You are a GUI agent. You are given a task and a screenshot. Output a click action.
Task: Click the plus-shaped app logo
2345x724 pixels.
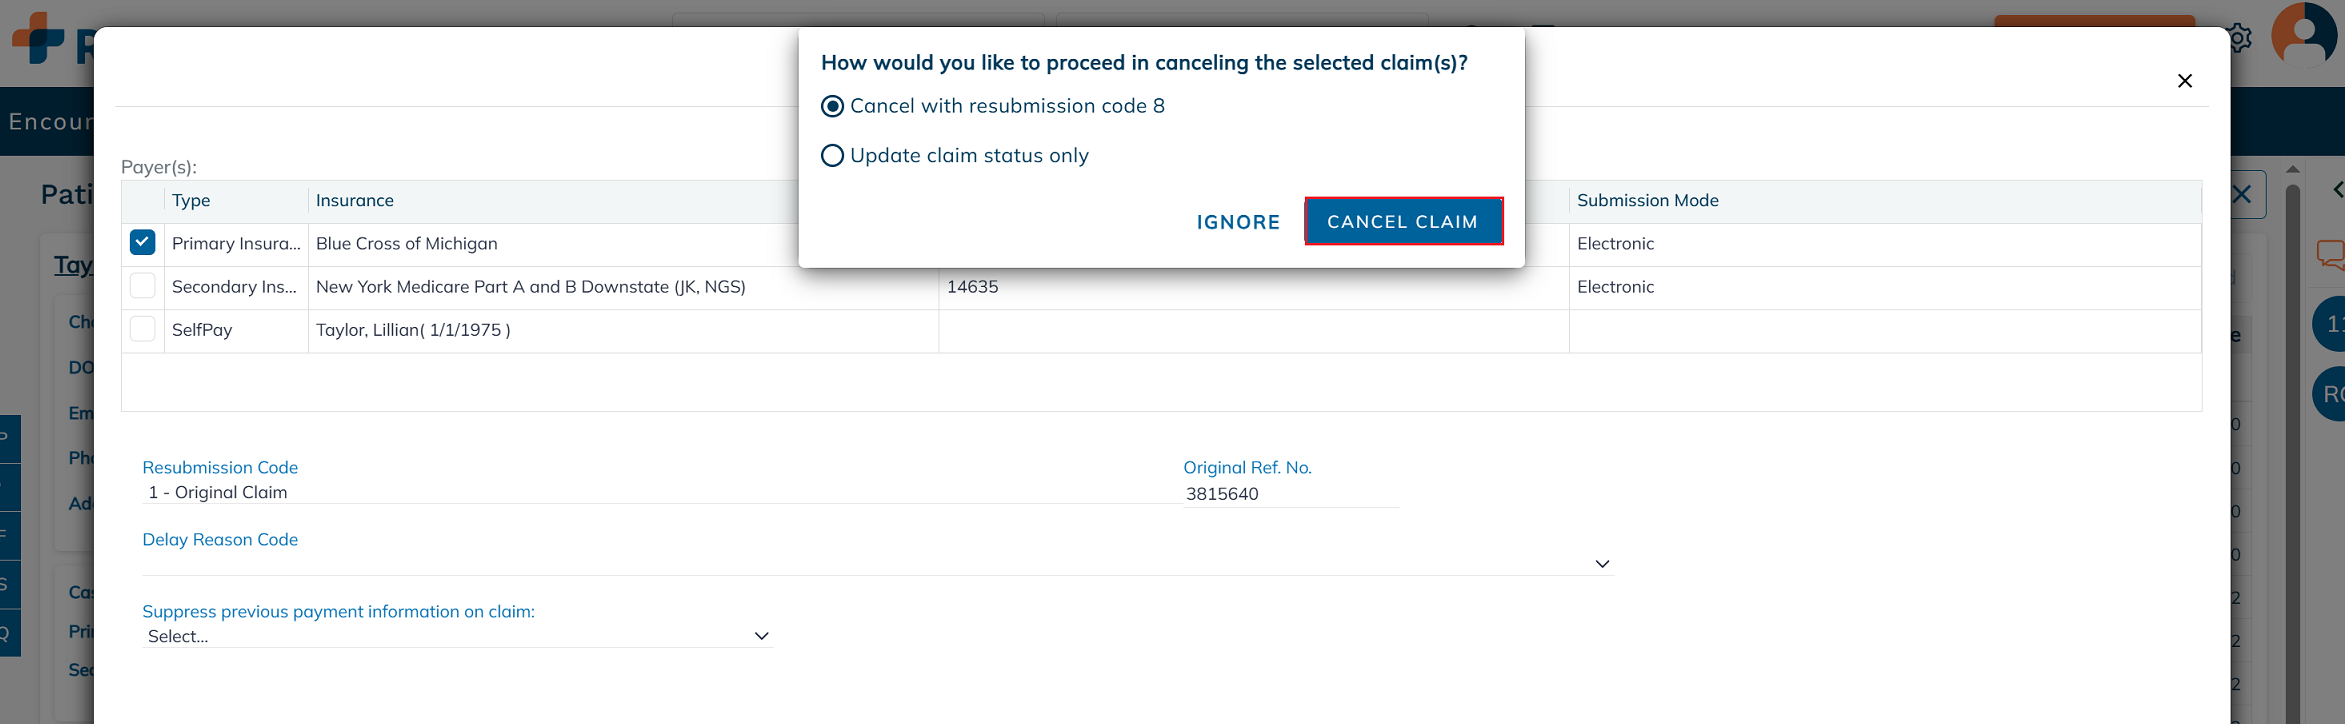[x=38, y=38]
